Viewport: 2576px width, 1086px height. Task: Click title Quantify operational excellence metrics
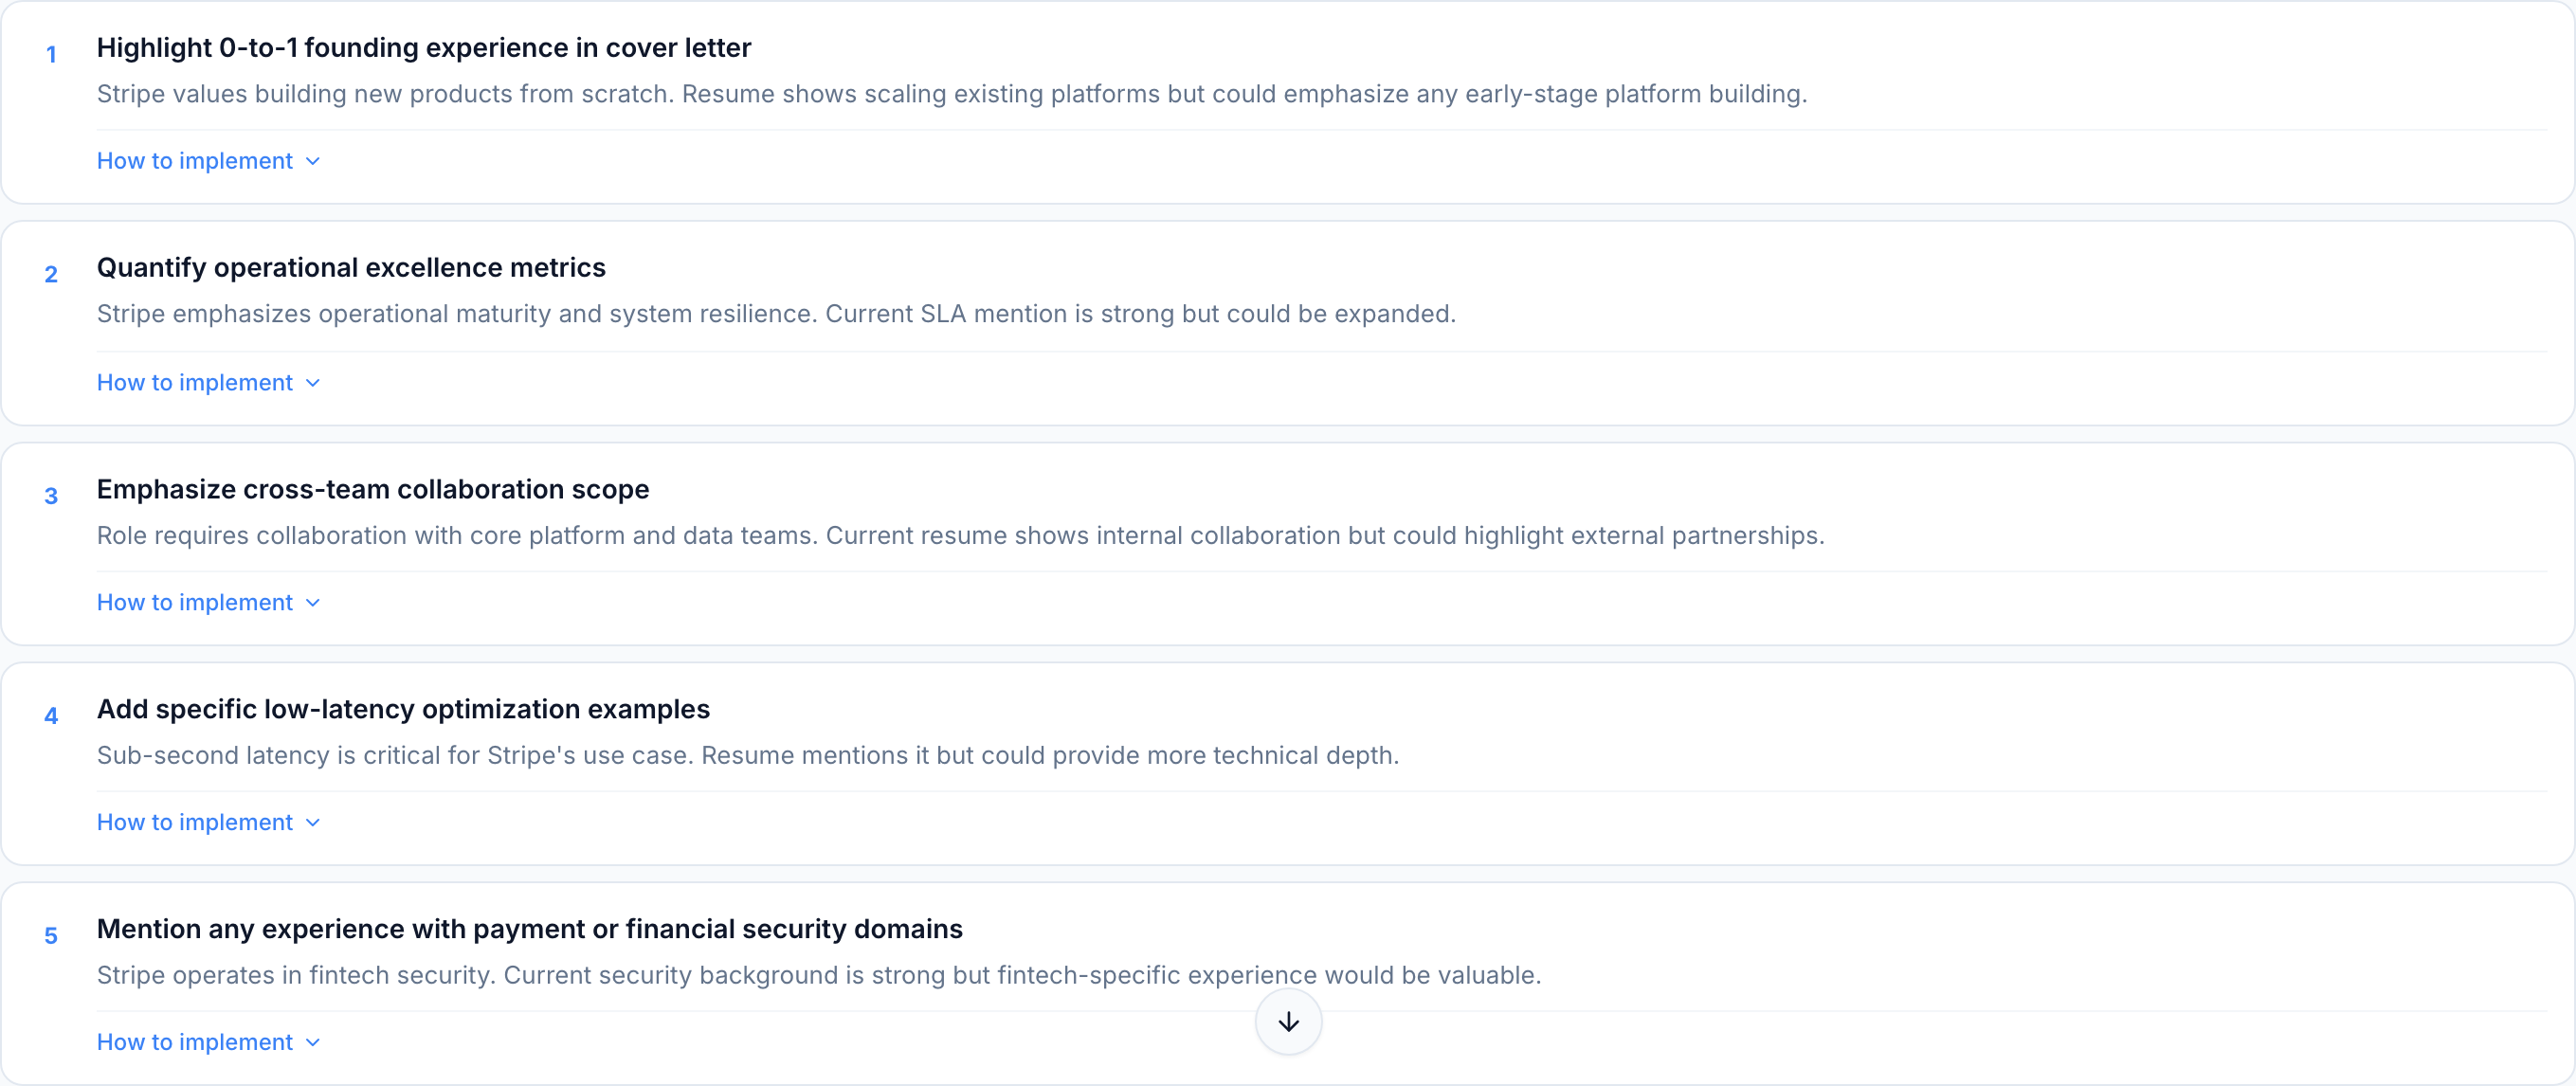point(351,267)
